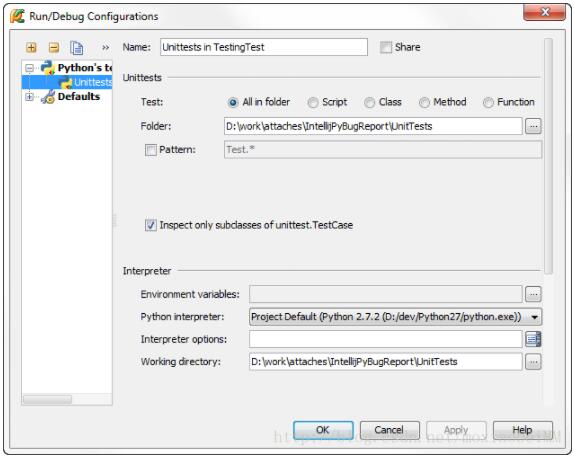Viewport: 574px width, 457px height.
Task: Open the Environment variables editor button
Action: pyautogui.click(x=533, y=294)
